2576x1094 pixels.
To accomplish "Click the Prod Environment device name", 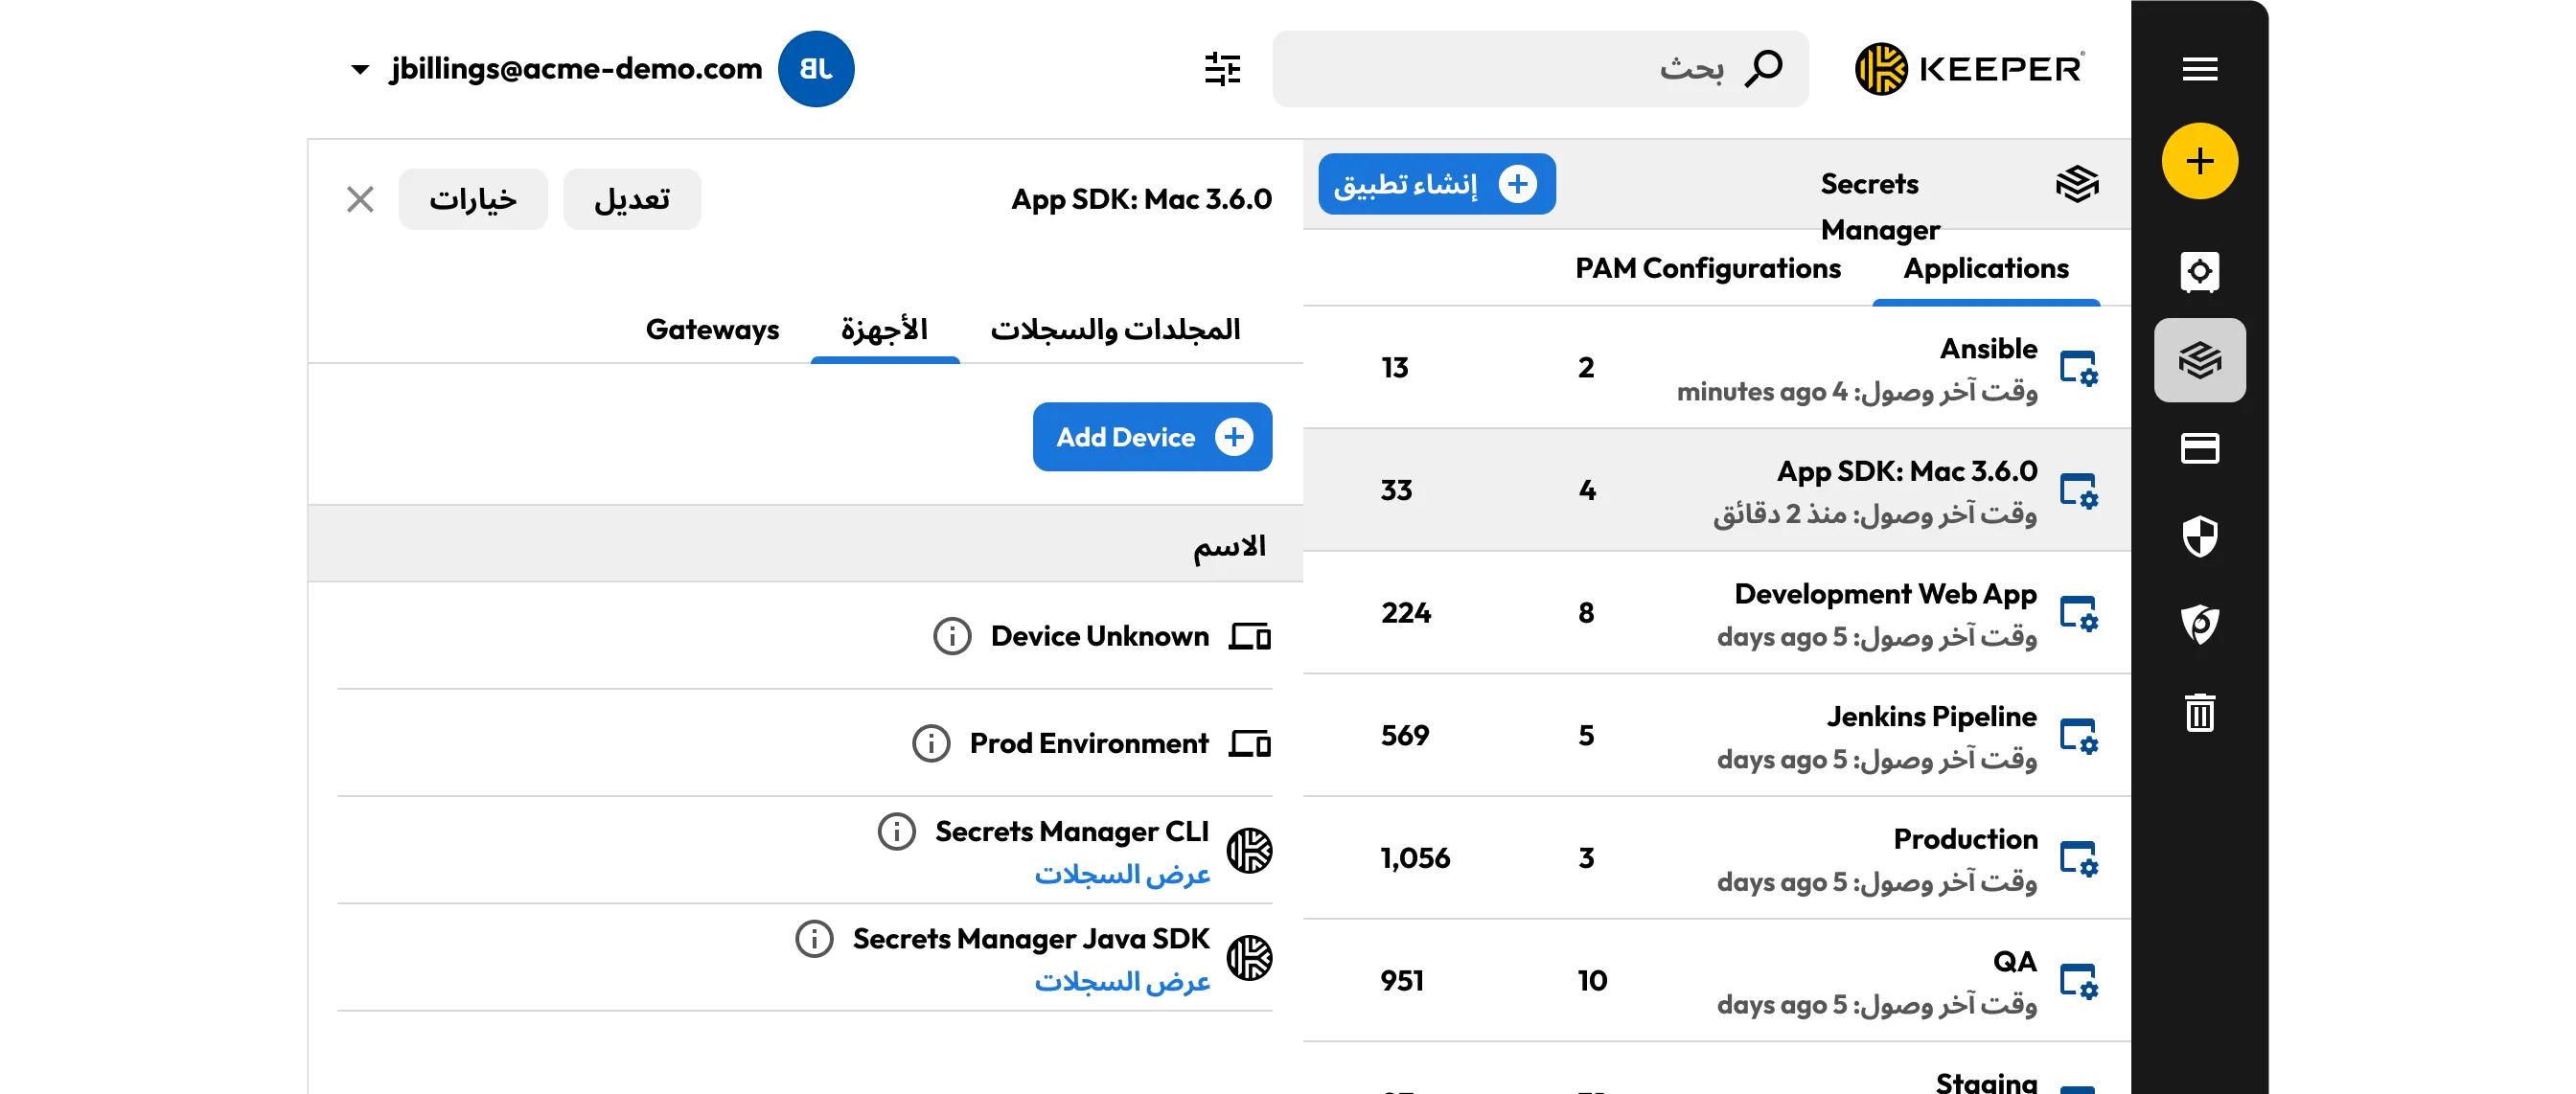I will click(1088, 743).
